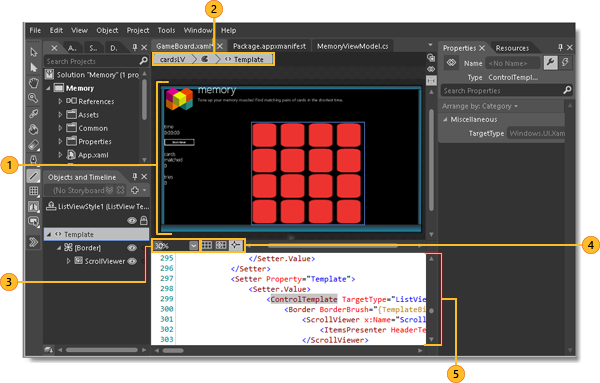Open the Assets chevron in toolbar
Viewport: 600px width, 383px height.
pyautogui.click(x=34, y=242)
